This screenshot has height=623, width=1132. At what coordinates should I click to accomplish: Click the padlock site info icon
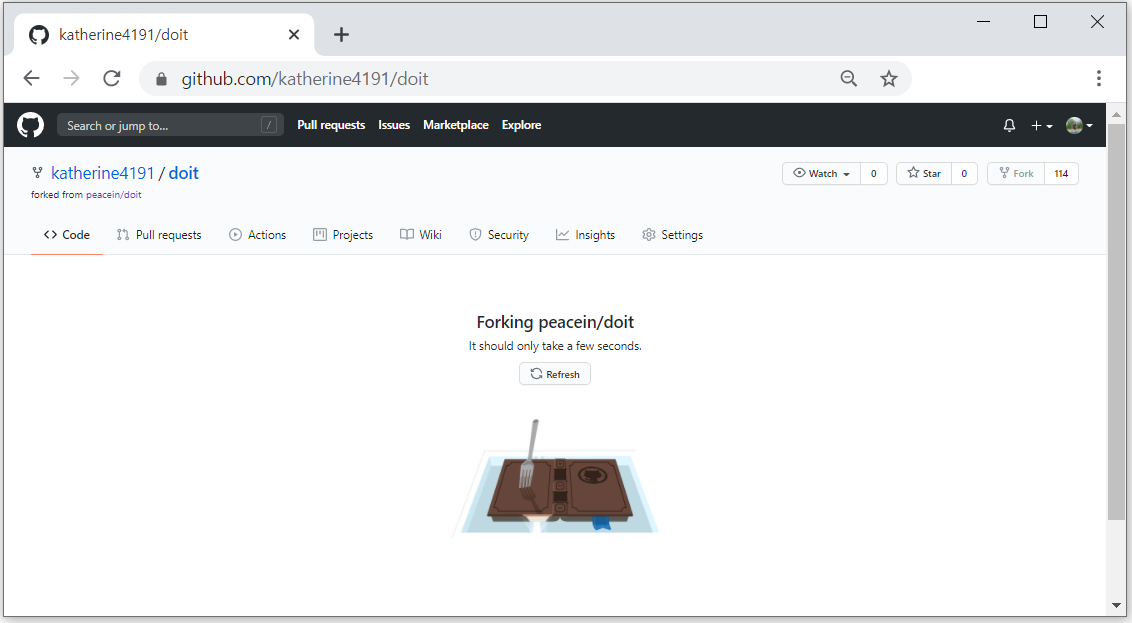tap(161, 79)
